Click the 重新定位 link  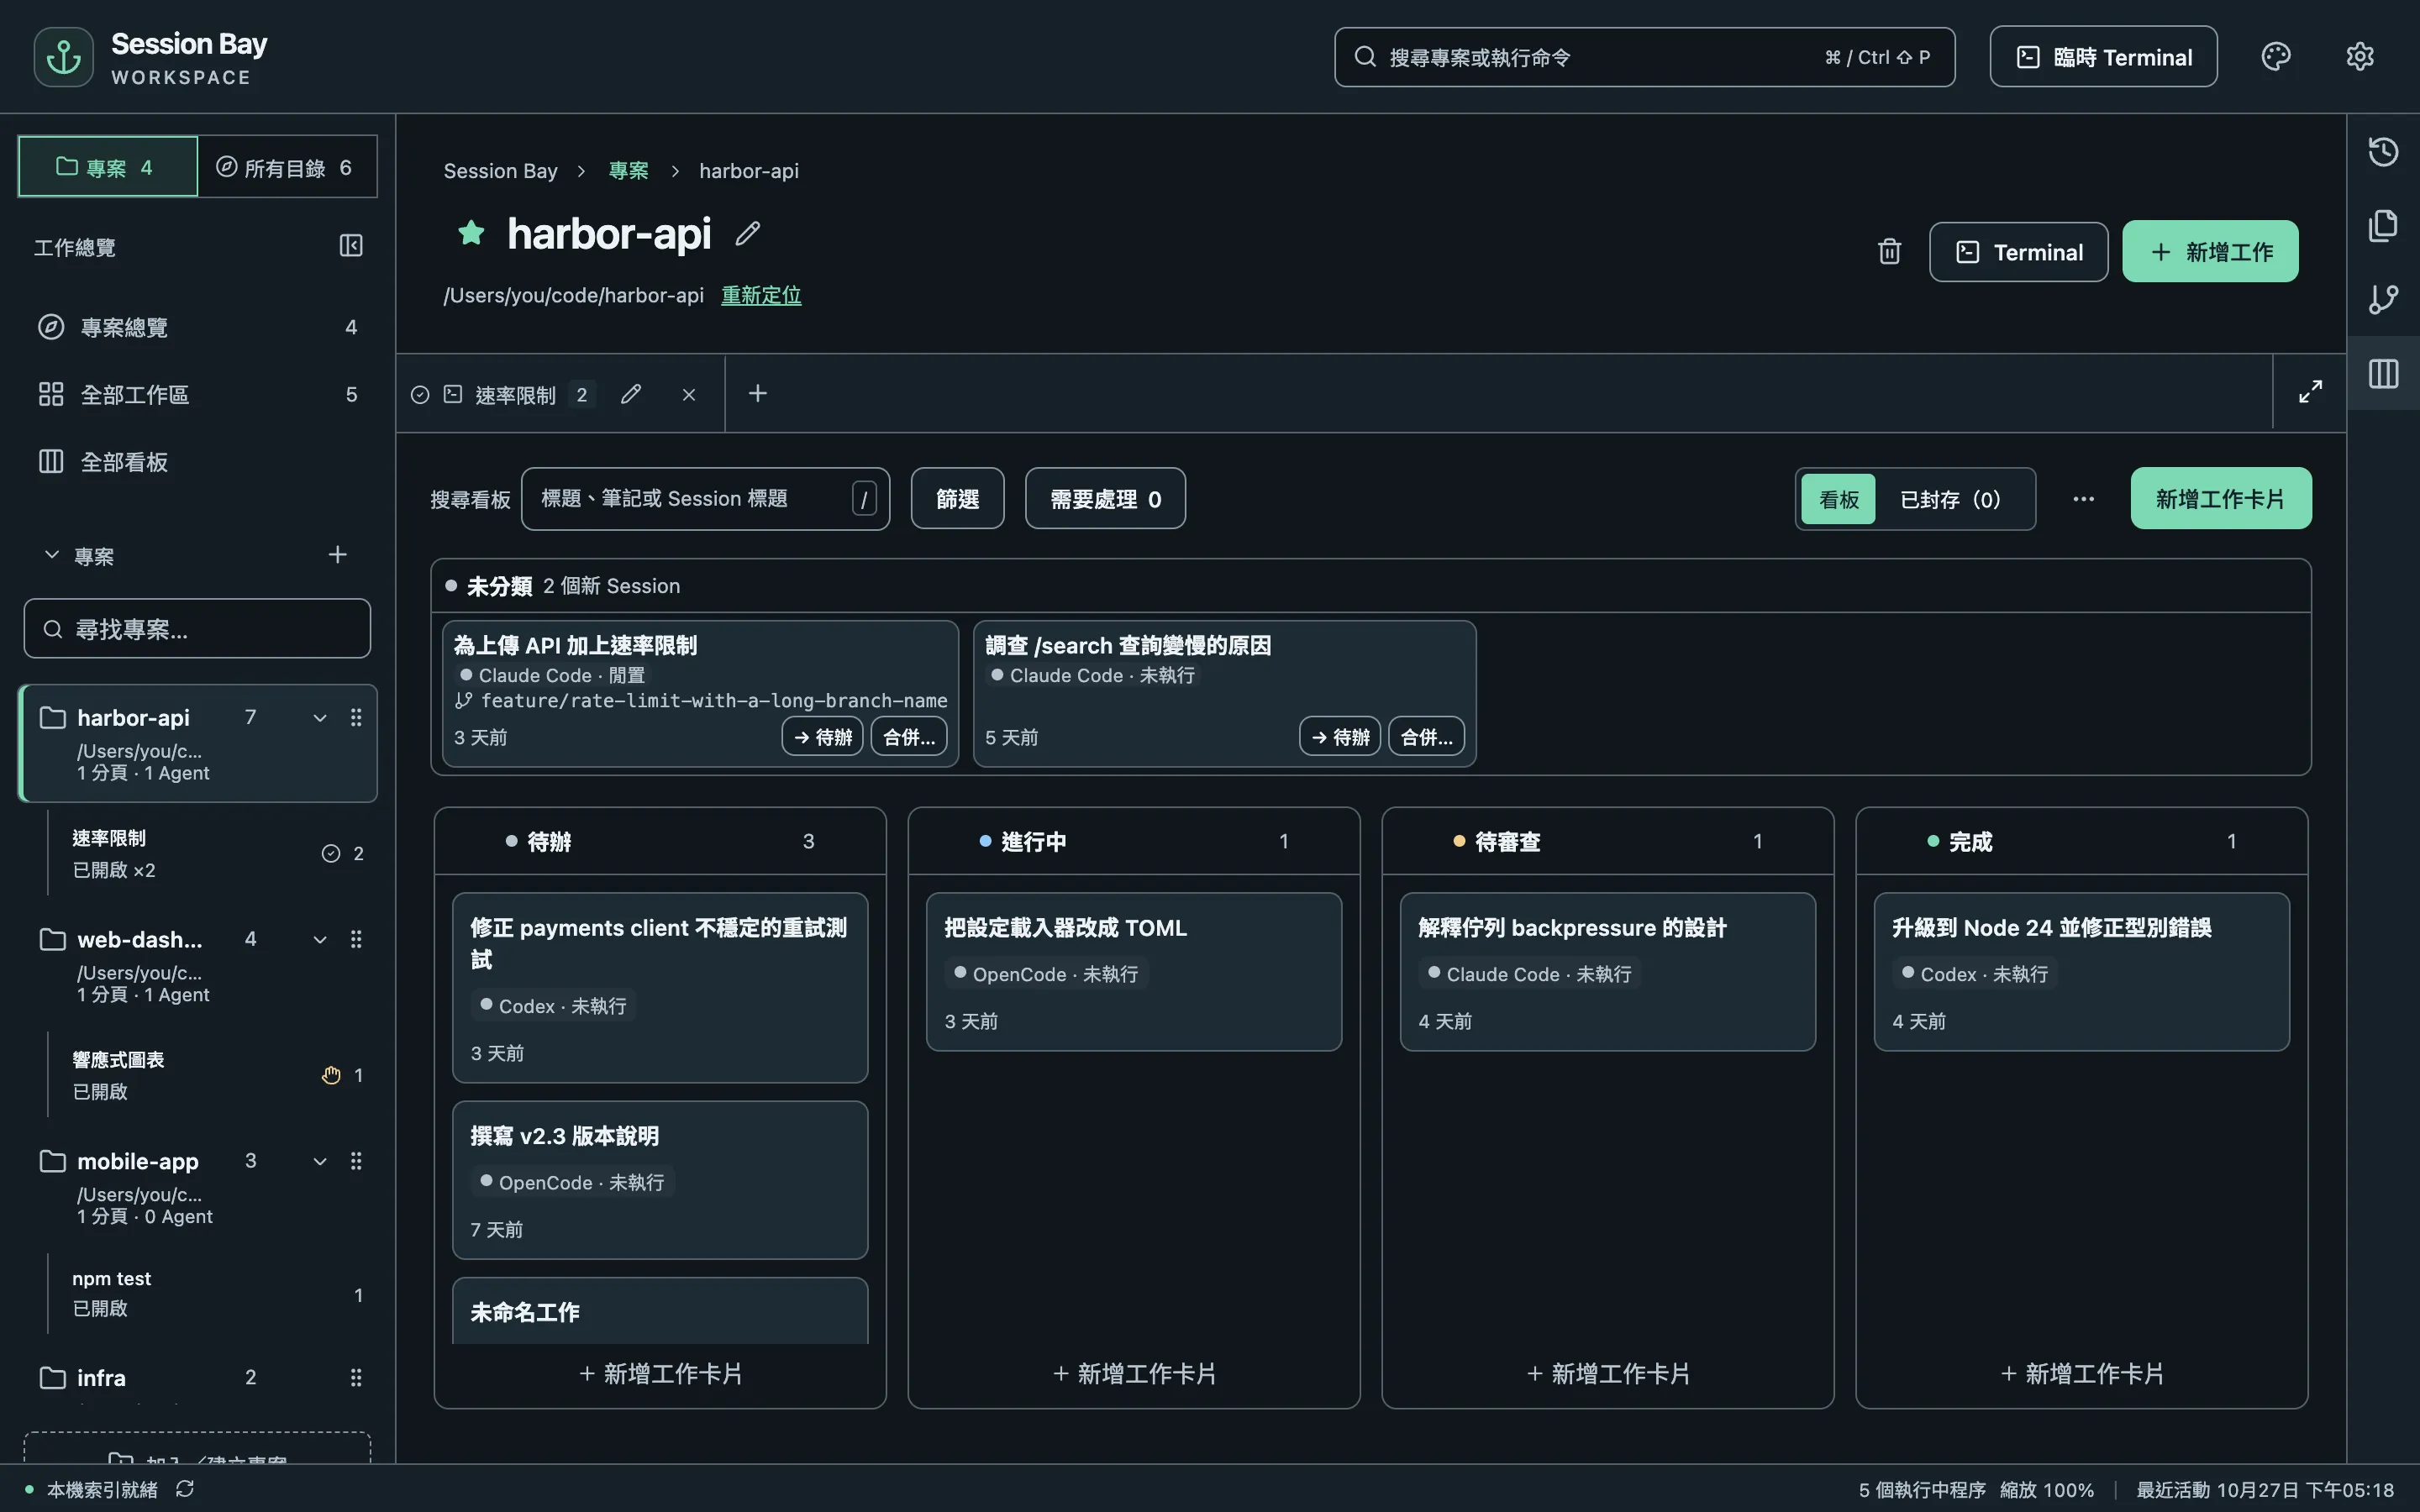761,295
